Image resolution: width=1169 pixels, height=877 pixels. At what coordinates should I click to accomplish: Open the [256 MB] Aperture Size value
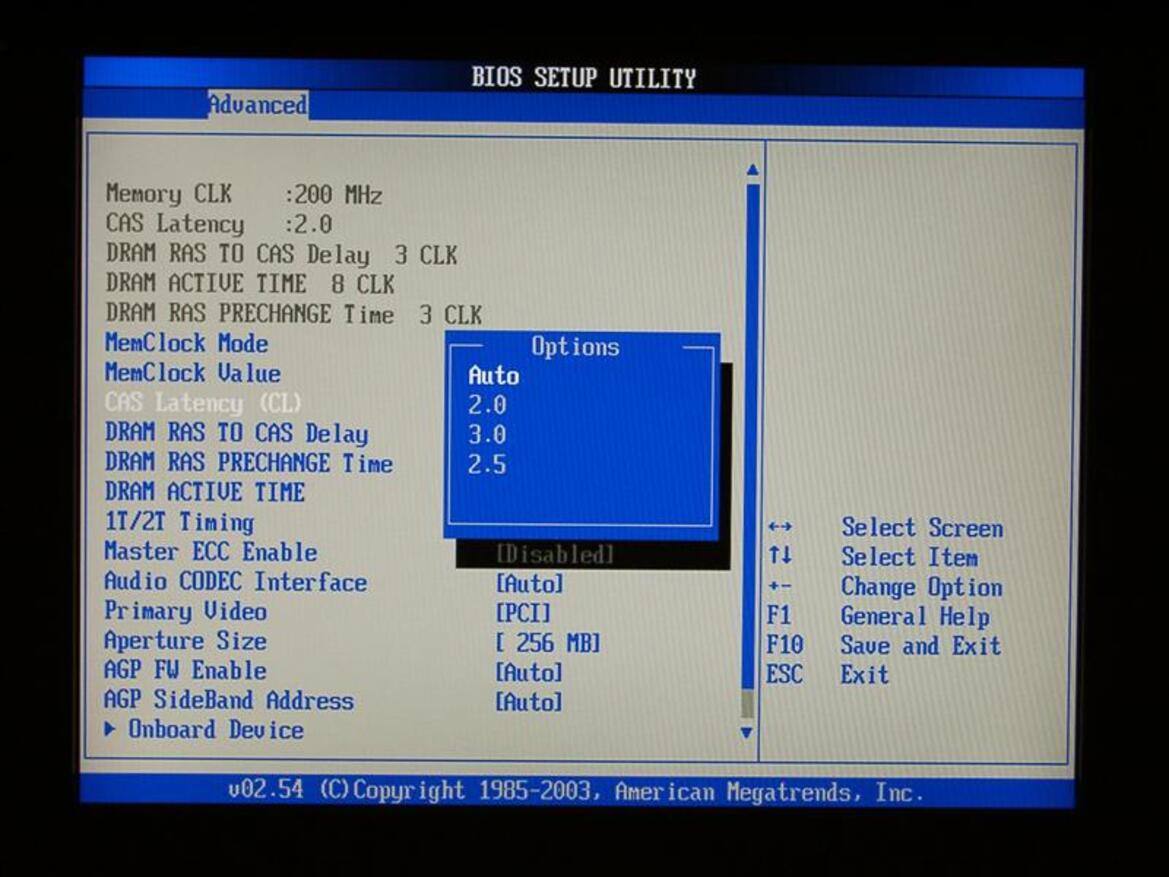click(548, 643)
